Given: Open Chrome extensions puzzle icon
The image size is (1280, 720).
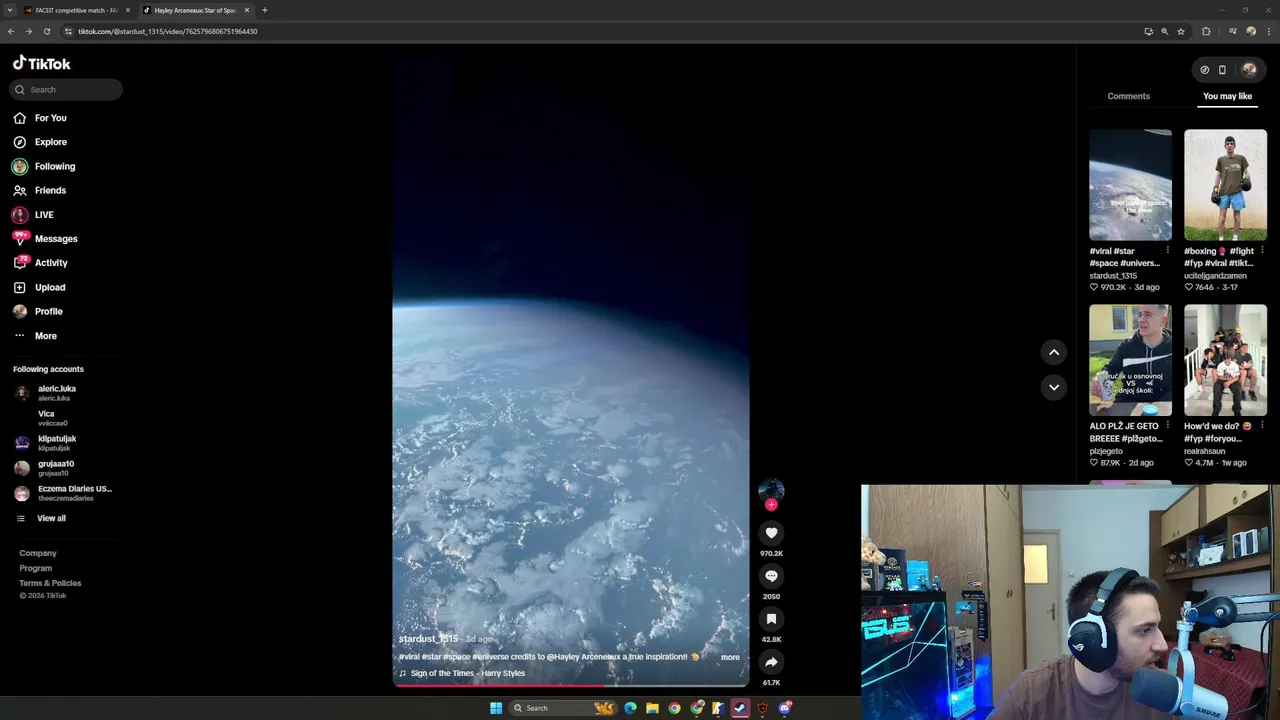Looking at the screenshot, I should pos(1206,31).
